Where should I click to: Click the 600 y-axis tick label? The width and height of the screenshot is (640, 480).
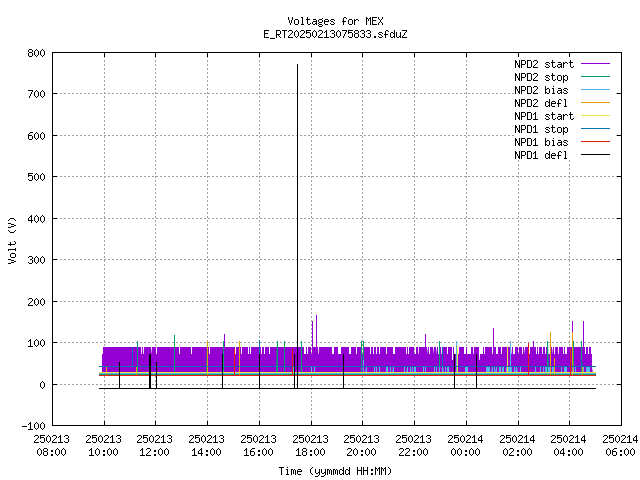[36, 136]
